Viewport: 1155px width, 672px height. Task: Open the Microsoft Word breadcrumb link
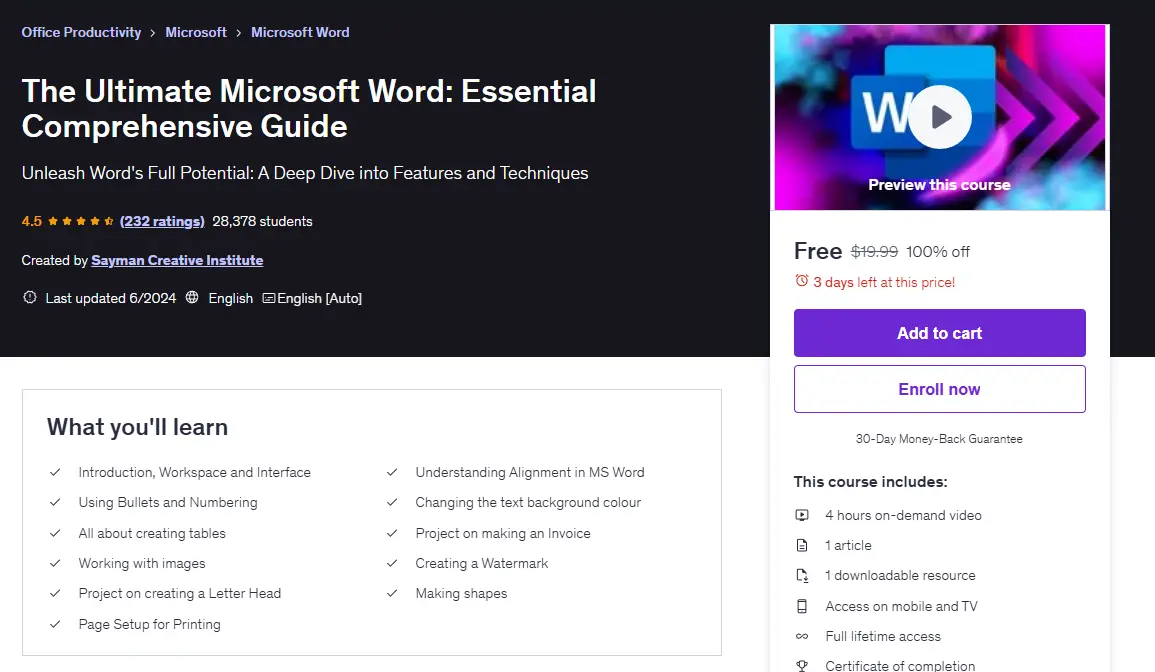point(300,32)
